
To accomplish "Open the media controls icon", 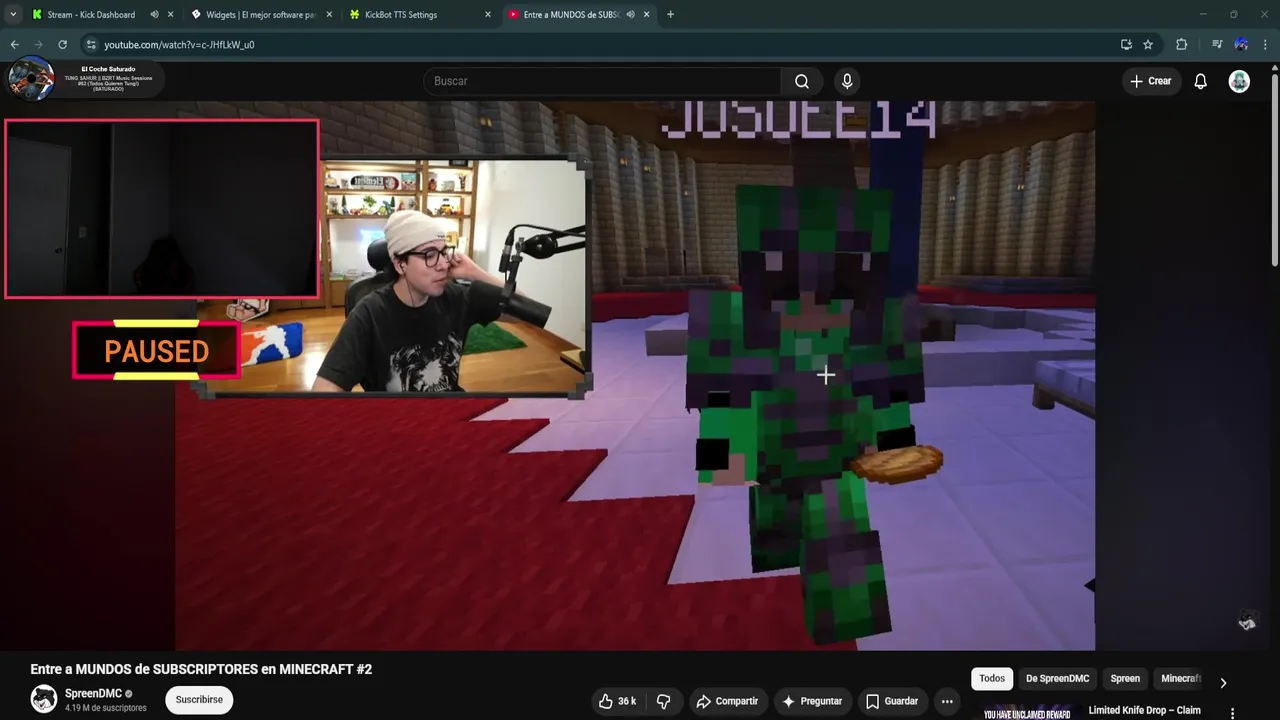I will pyautogui.click(x=1216, y=44).
